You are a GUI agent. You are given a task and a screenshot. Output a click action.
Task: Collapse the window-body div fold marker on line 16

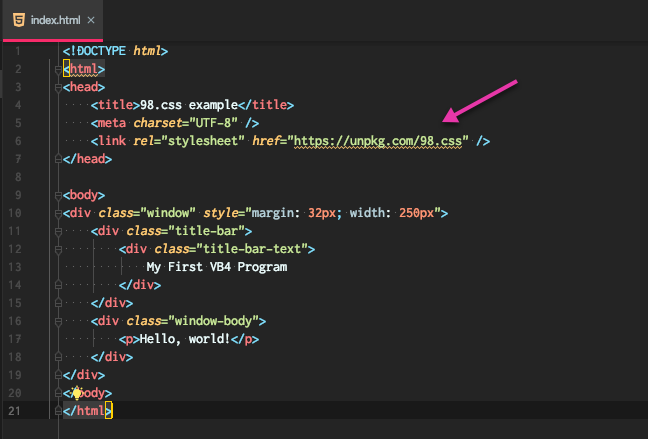(58, 321)
